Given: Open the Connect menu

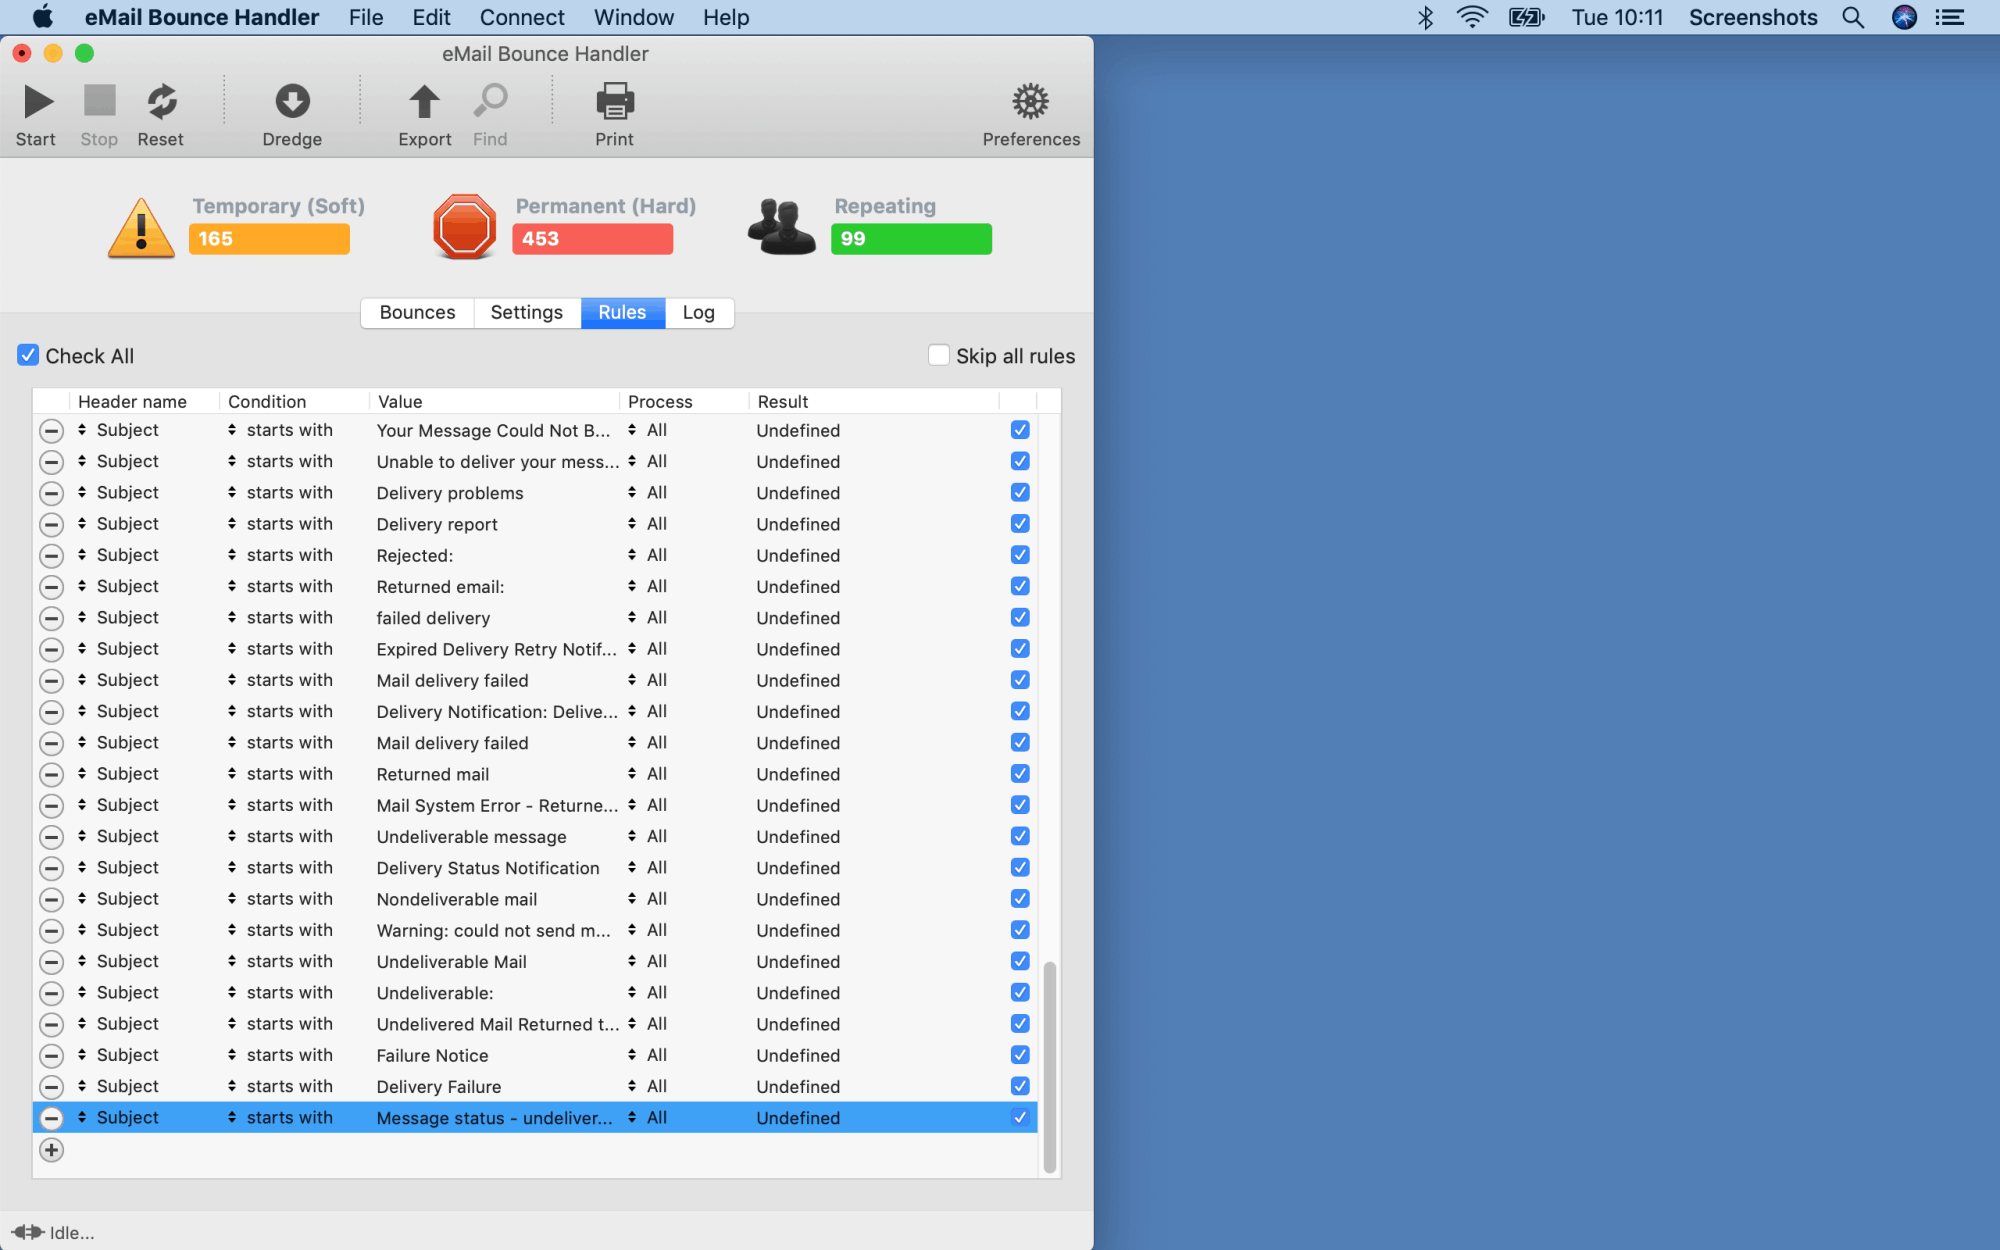Looking at the screenshot, I should point(521,17).
